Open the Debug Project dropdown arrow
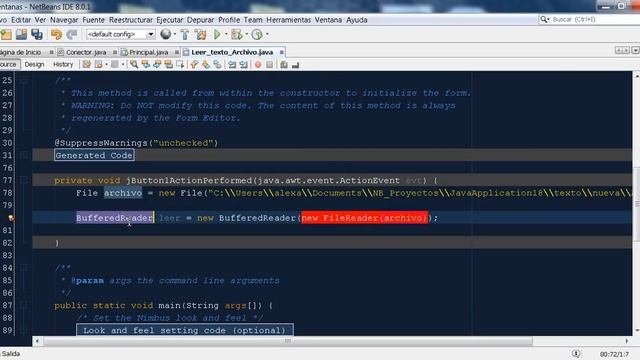Image resolution: width=640 pixels, height=360 pixels. pyautogui.click(x=247, y=34)
